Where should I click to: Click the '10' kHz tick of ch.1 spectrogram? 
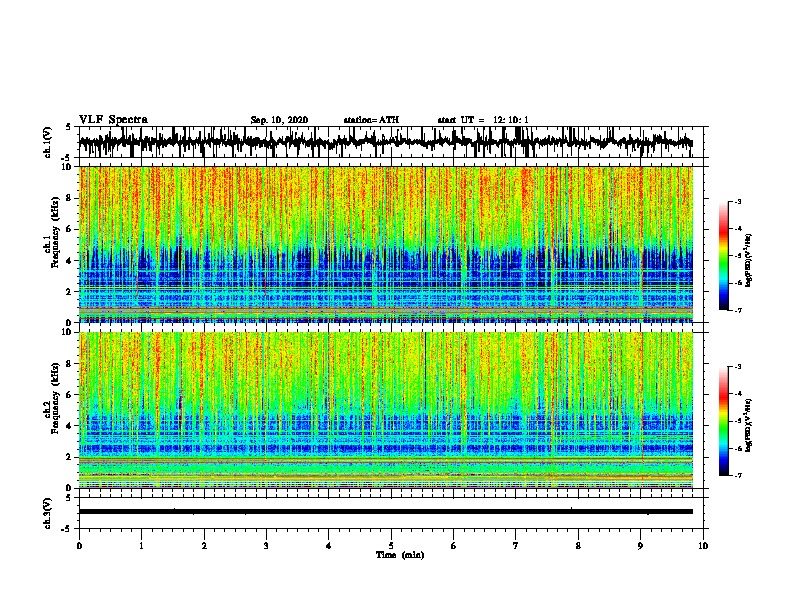coord(68,167)
